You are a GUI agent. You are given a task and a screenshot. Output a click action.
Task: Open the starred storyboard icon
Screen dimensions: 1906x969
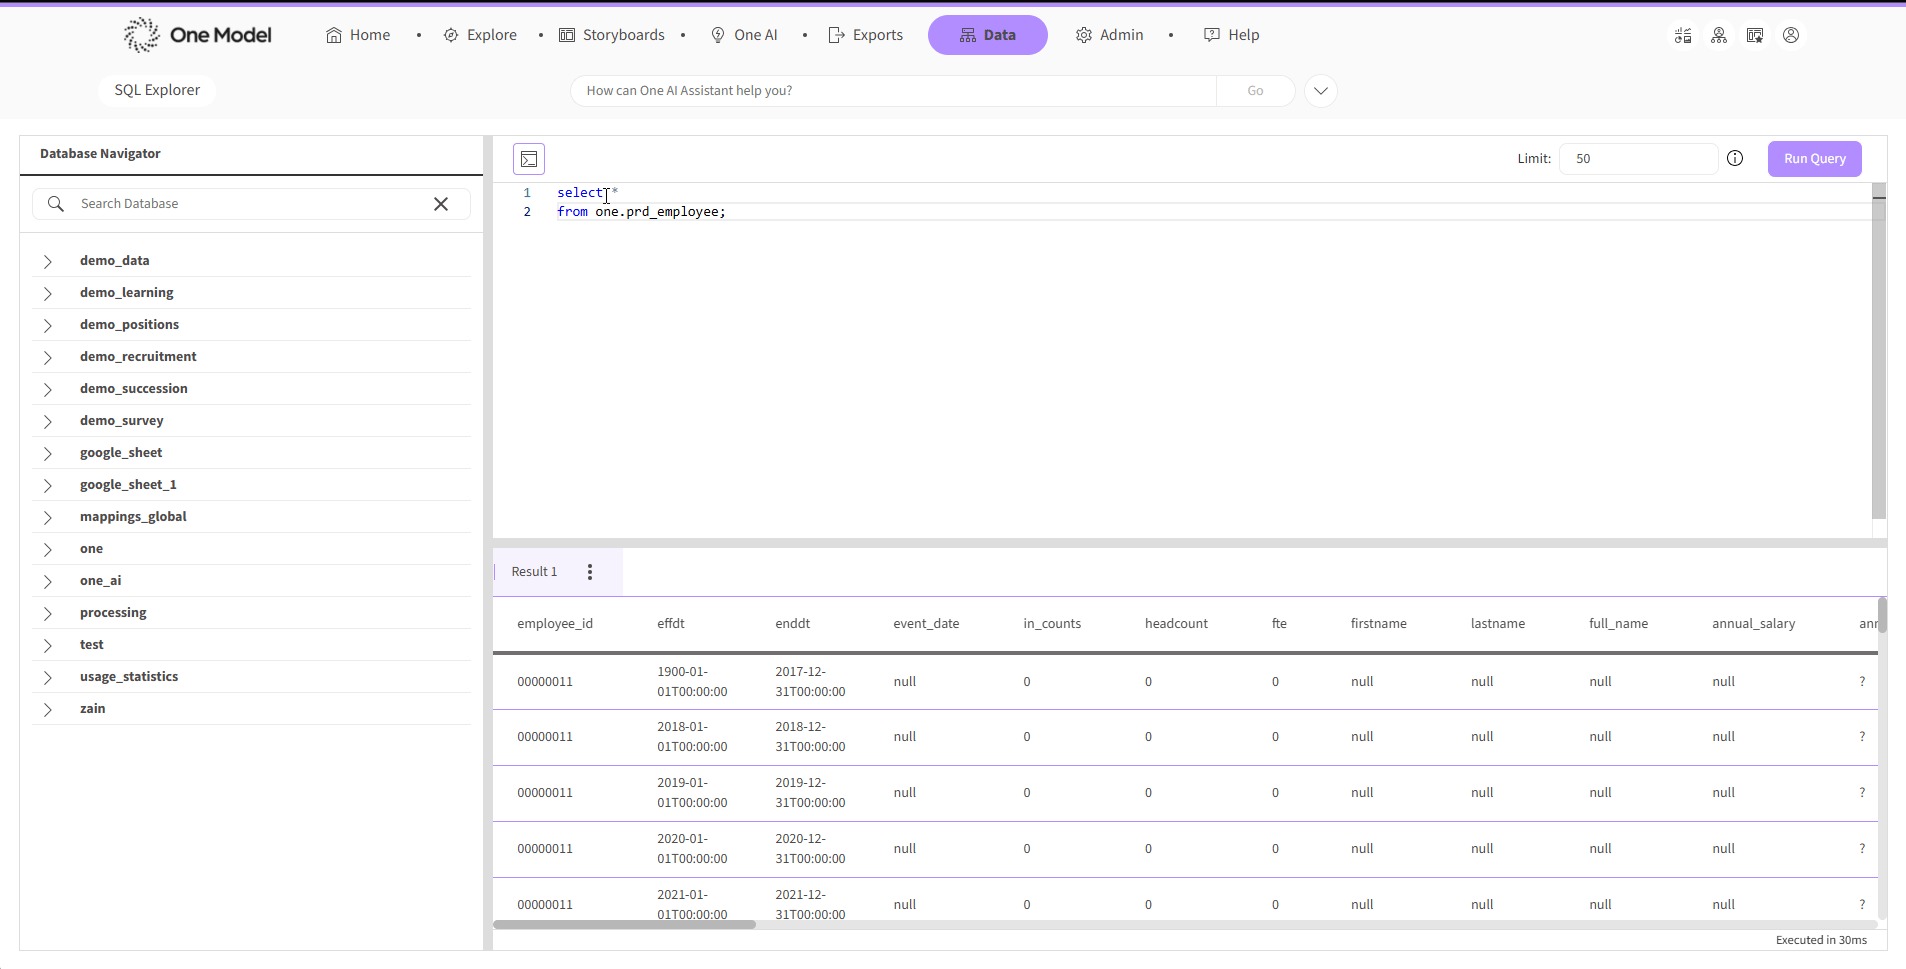[1755, 36]
